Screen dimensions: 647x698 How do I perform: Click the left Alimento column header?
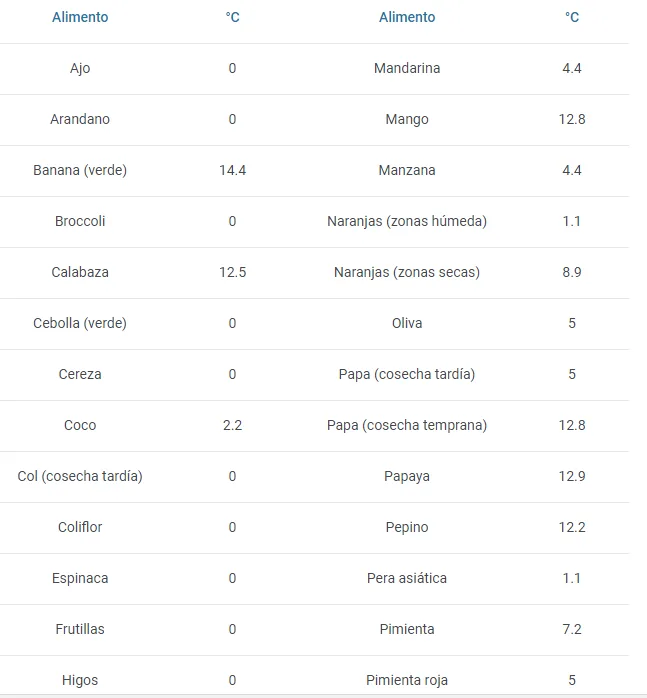click(80, 17)
